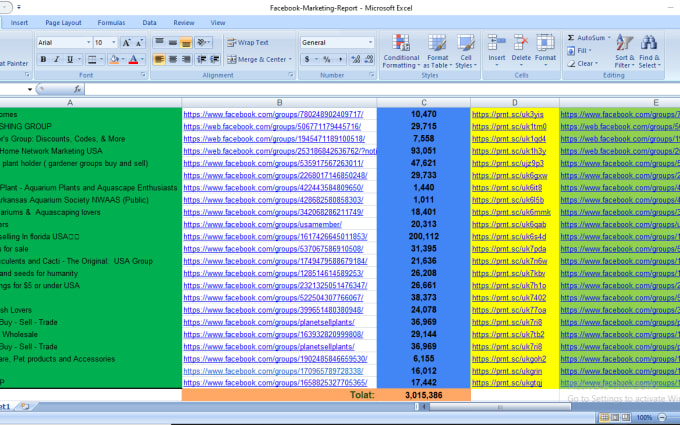The image size is (680, 425).
Task: Open the Review tab
Action: (x=184, y=23)
